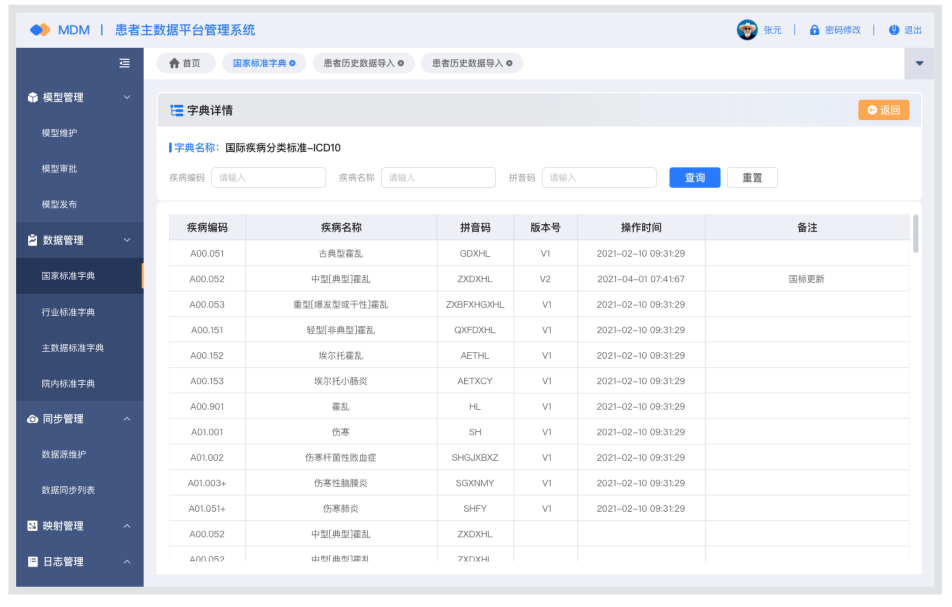
Task: Click the blue 查询 button
Action: pyautogui.click(x=695, y=178)
